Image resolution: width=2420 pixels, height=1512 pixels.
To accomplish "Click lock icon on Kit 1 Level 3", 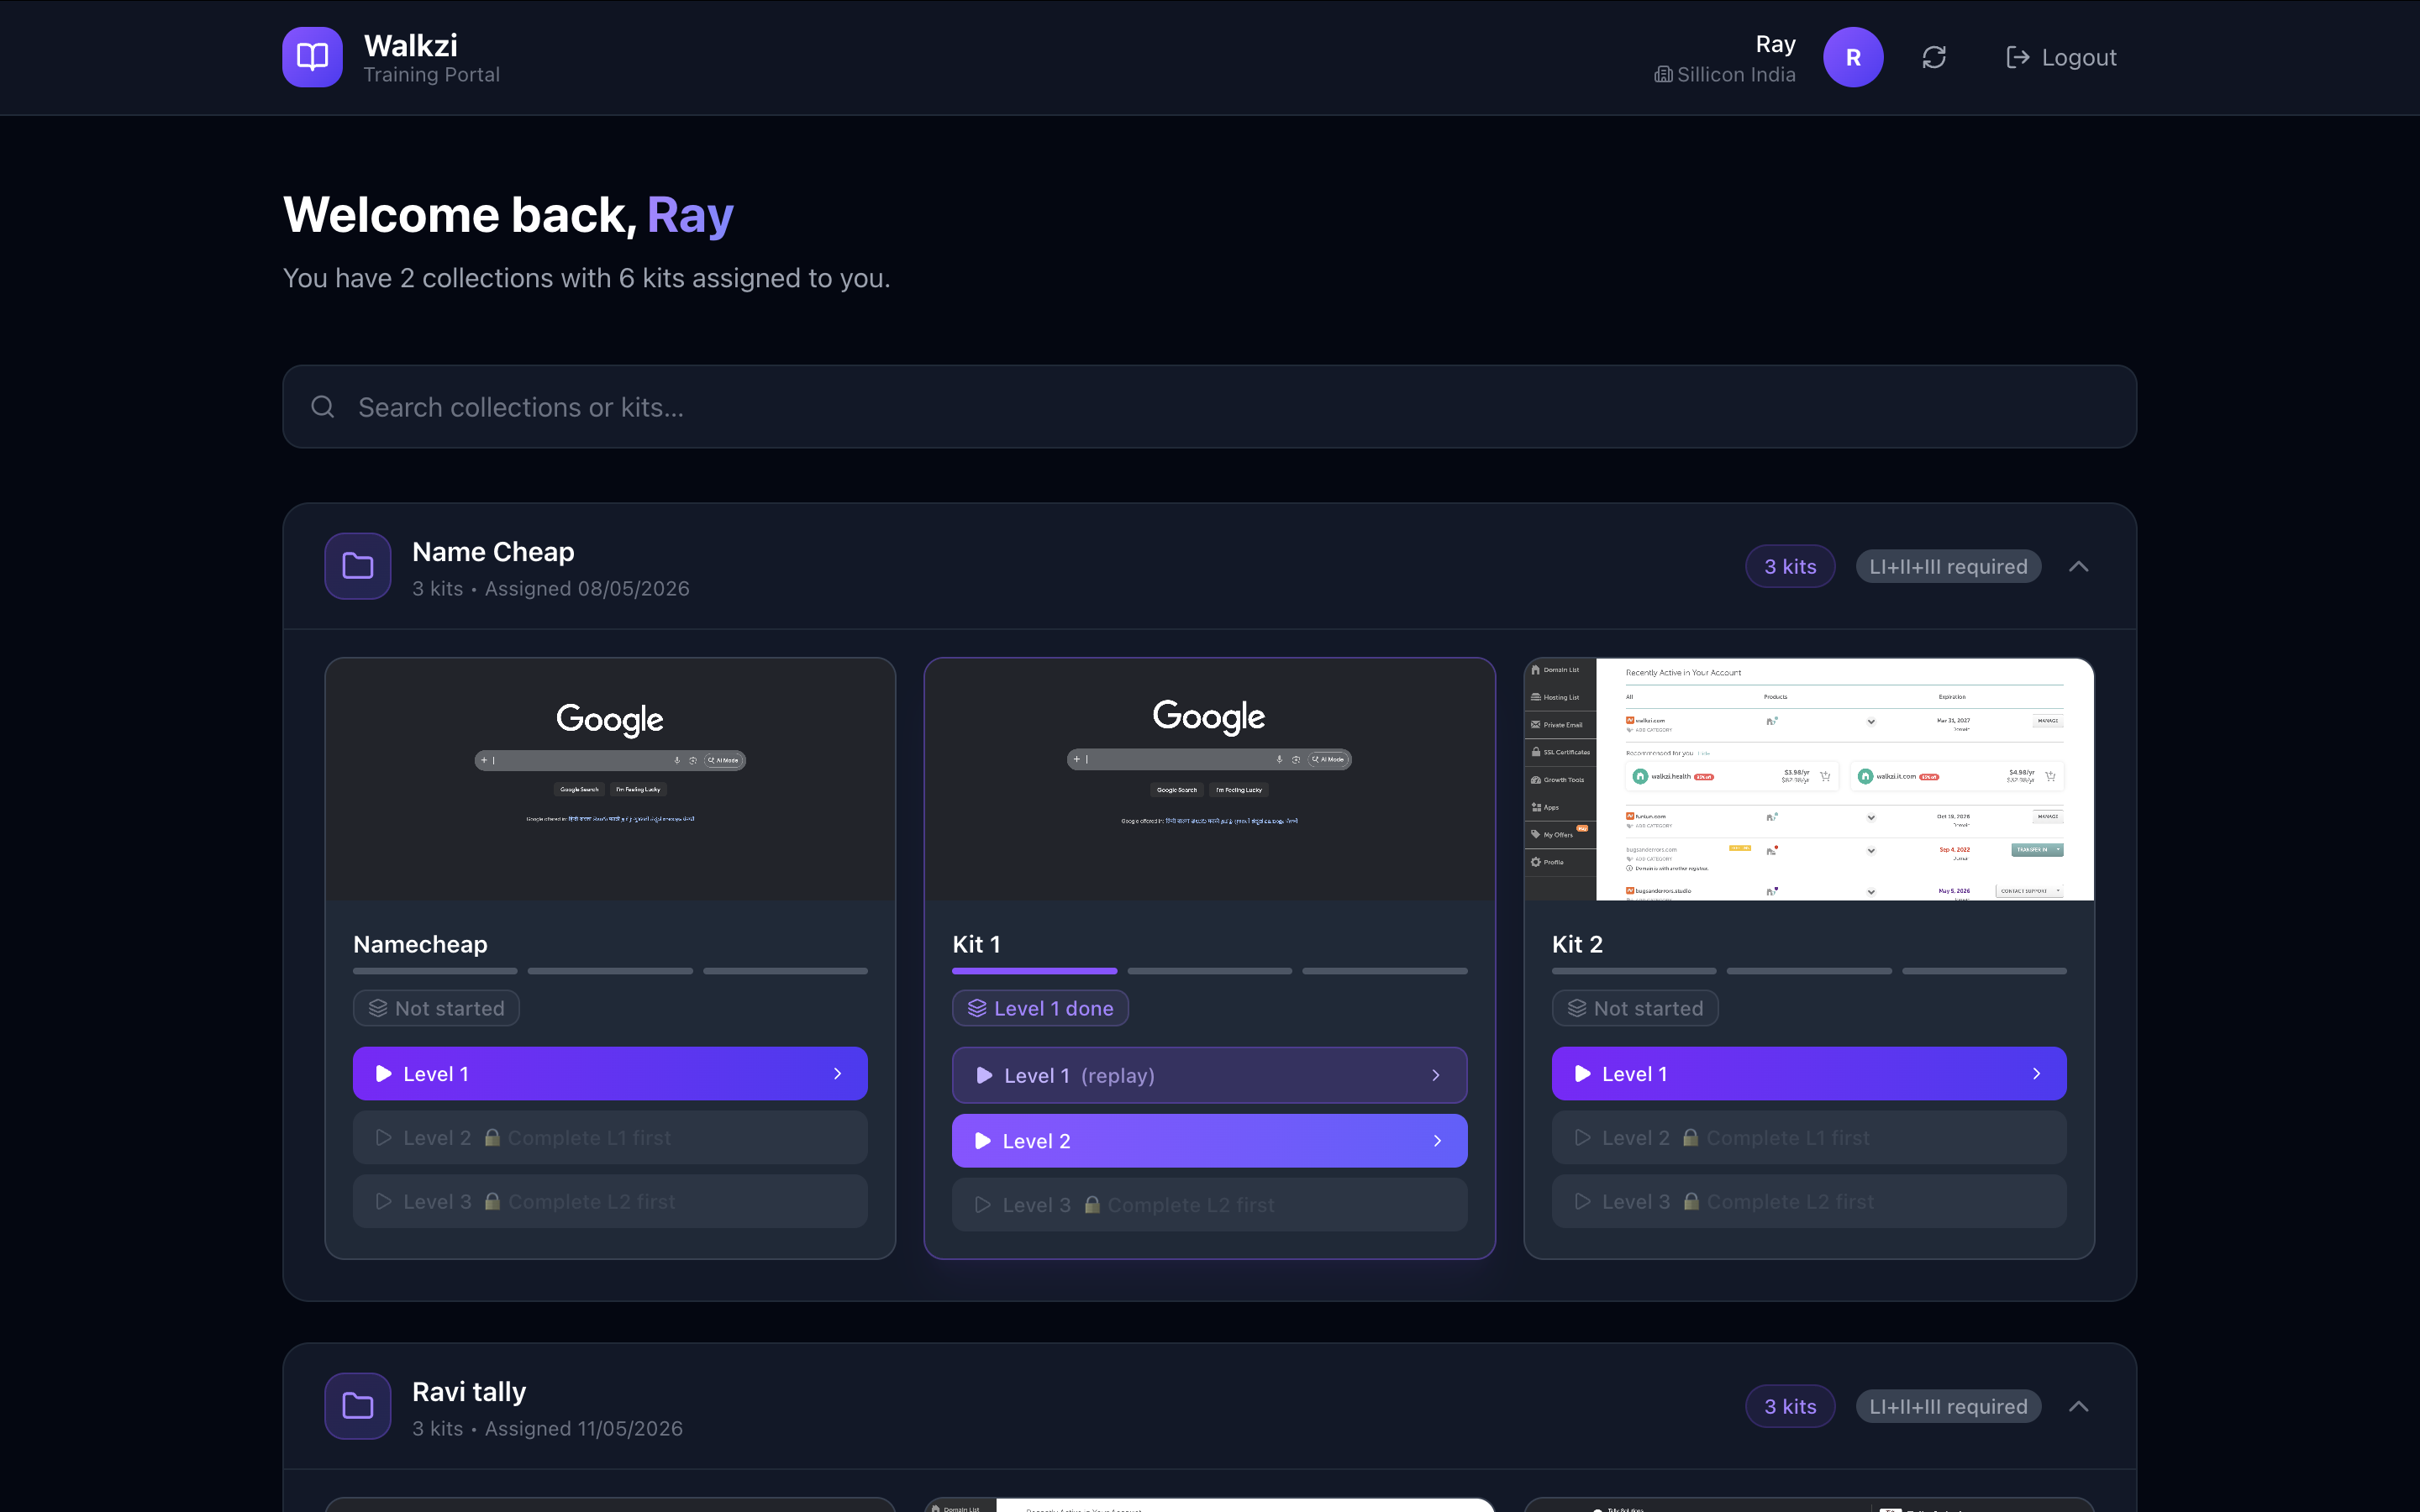I will point(1092,1205).
